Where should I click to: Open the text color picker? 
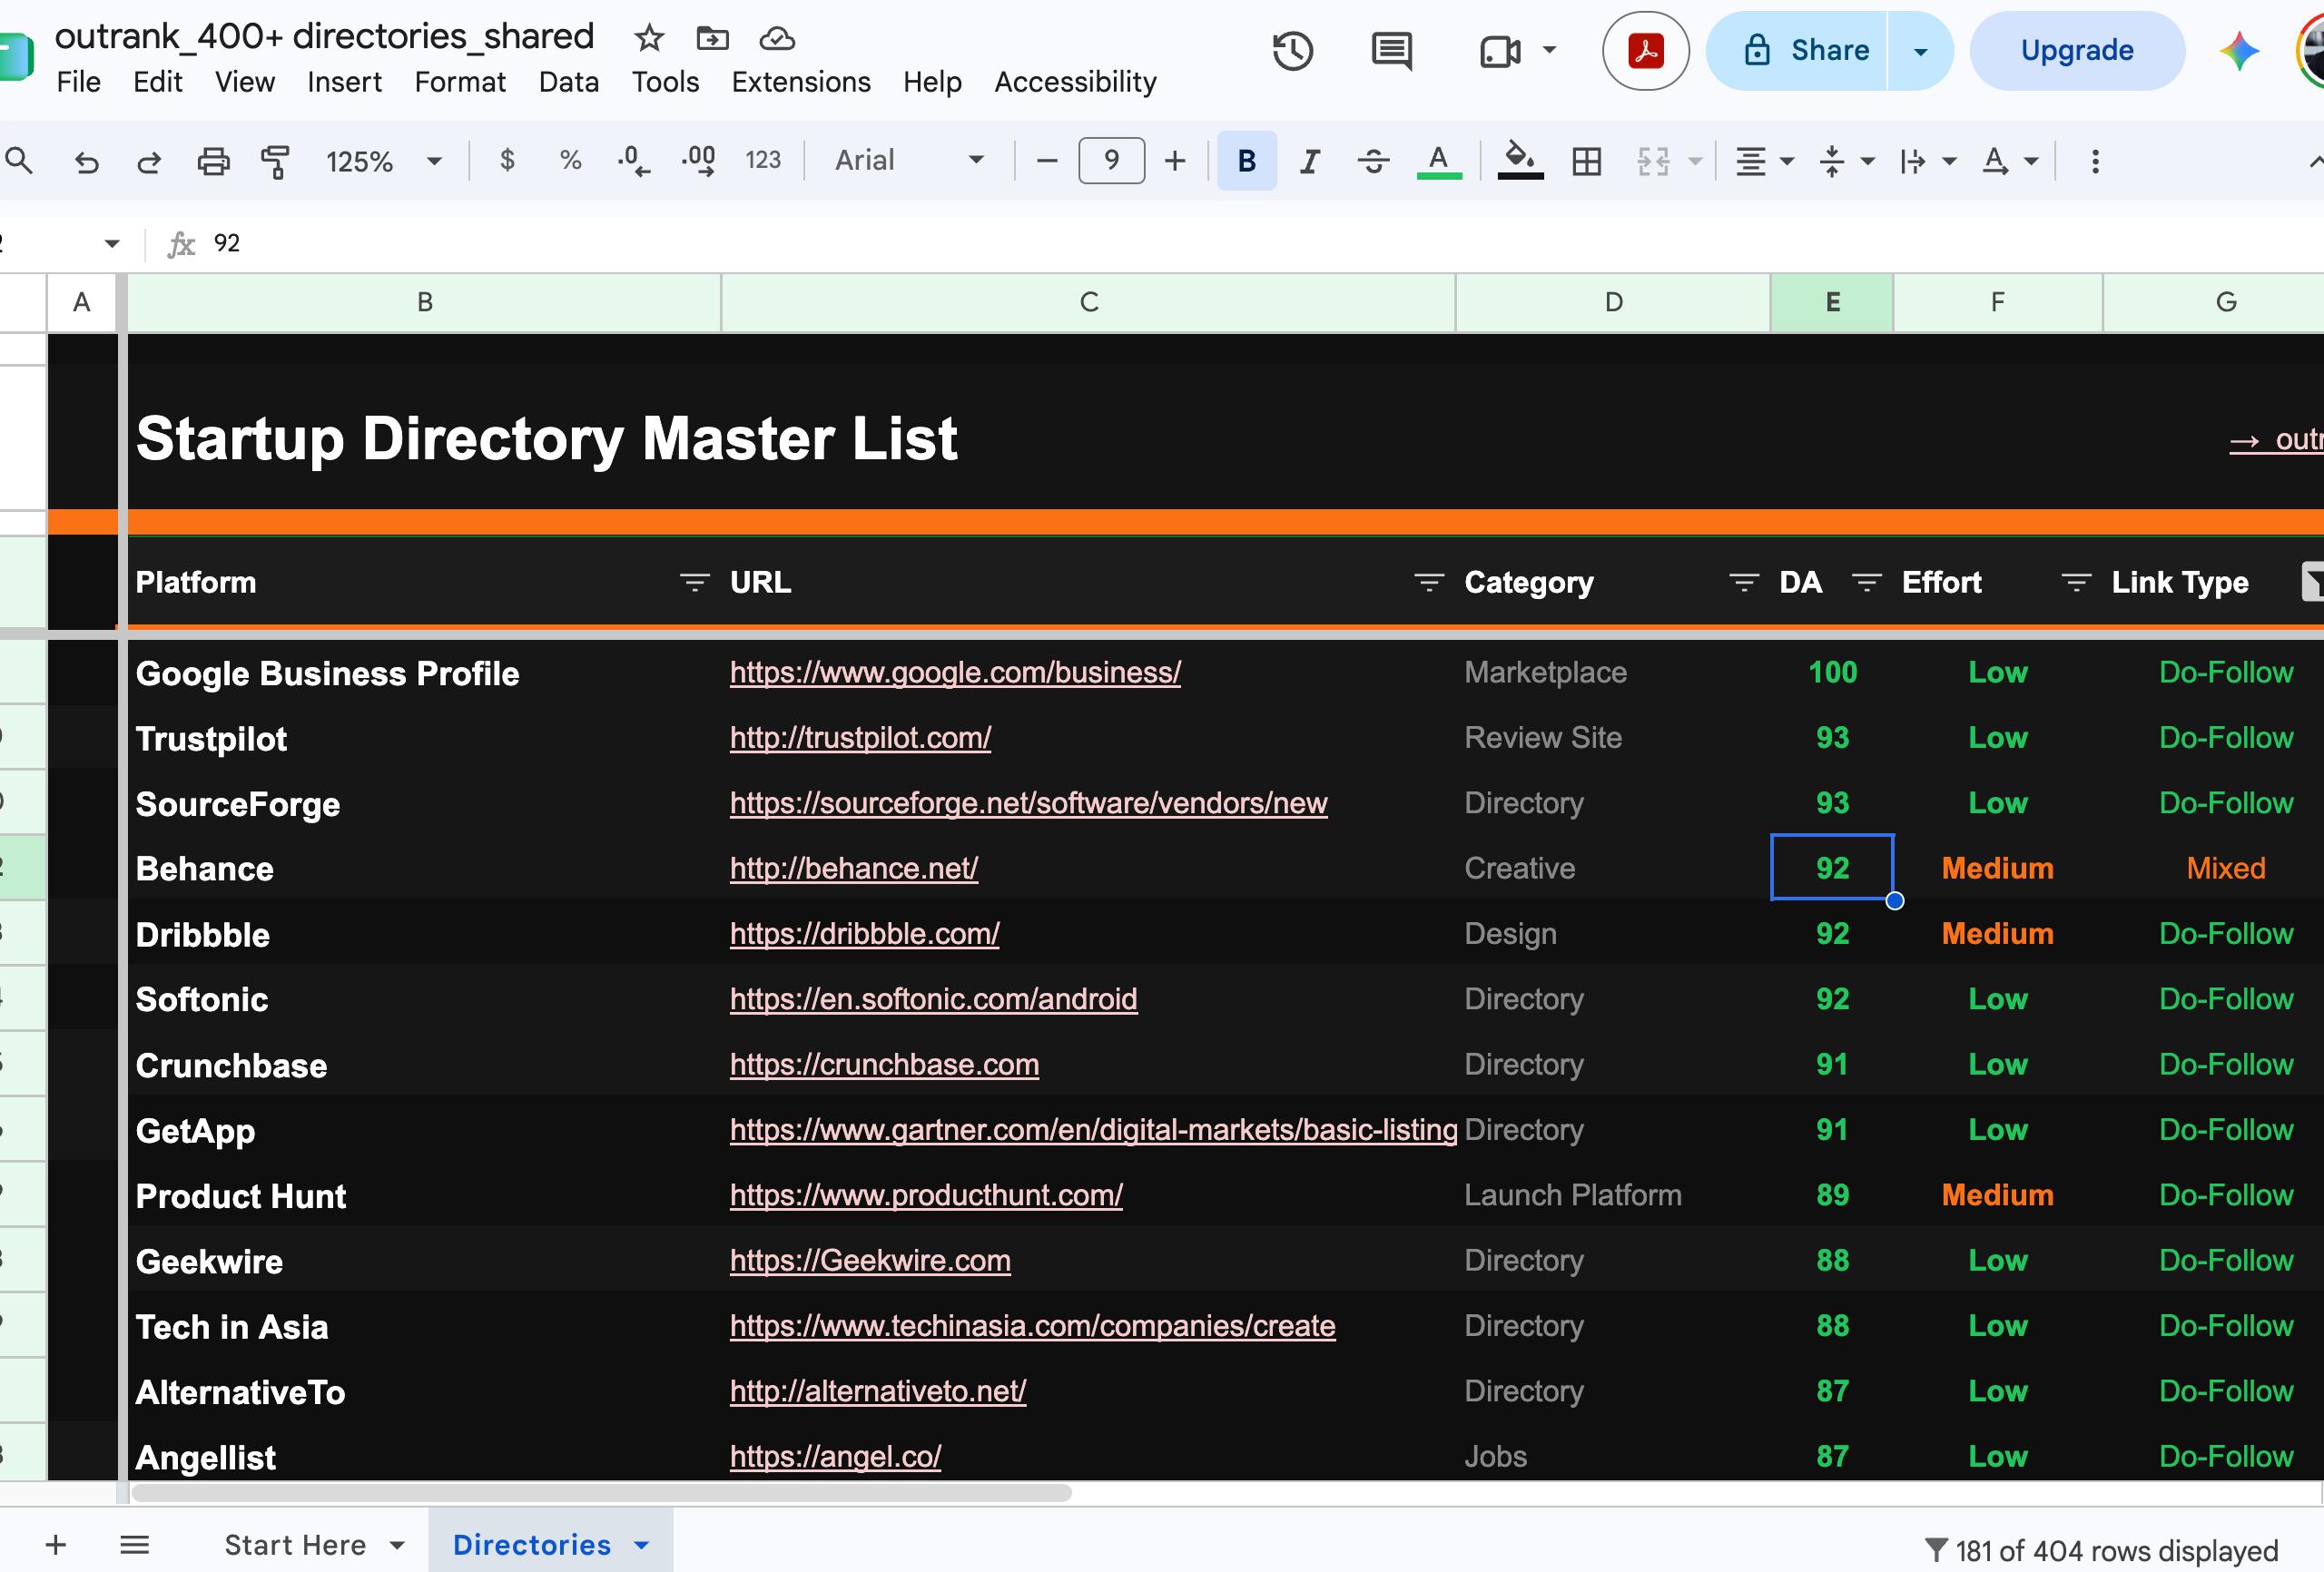pos(1439,161)
